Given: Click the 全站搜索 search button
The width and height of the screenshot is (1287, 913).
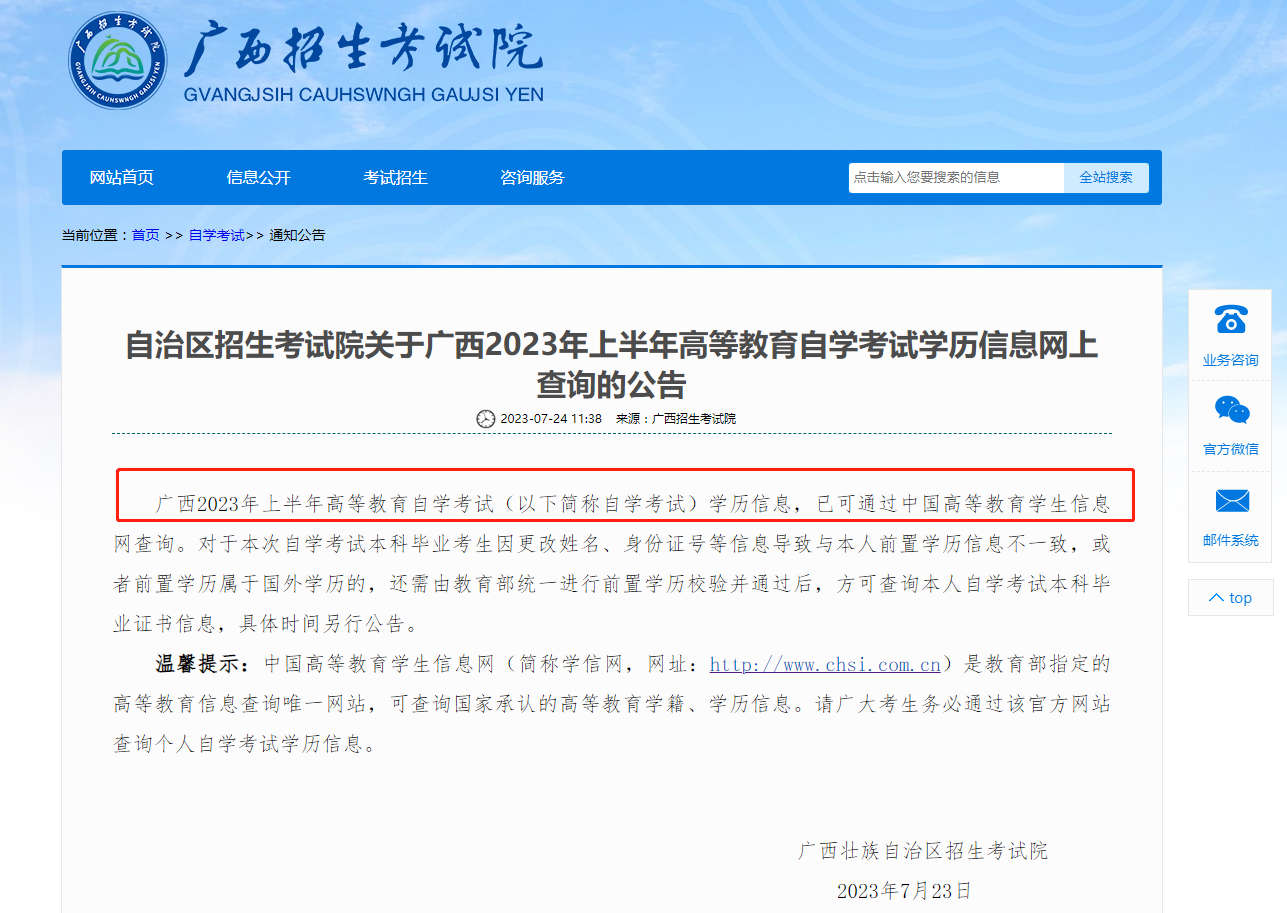Looking at the screenshot, I should click(1106, 177).
